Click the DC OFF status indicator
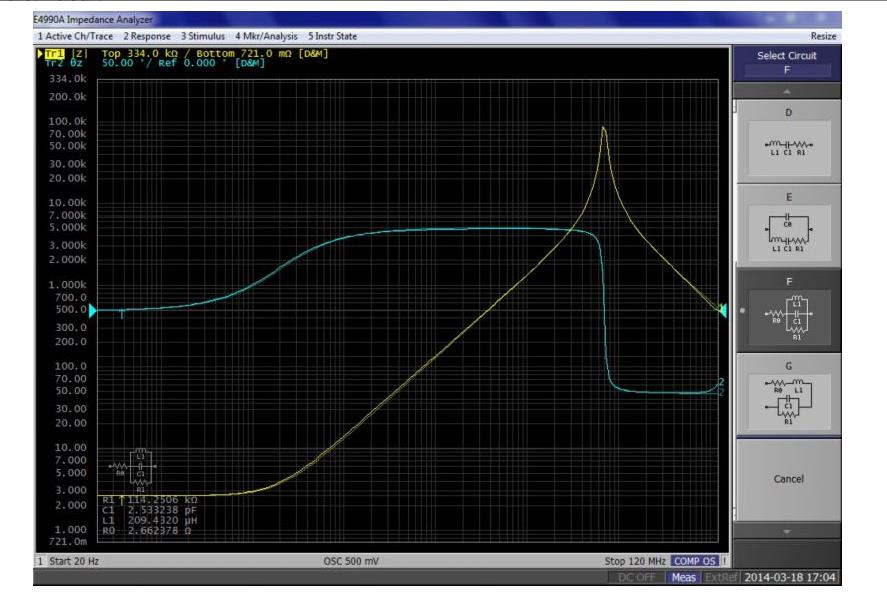The height and width of the screenshot is (602, 887). (x=636, y=578)
